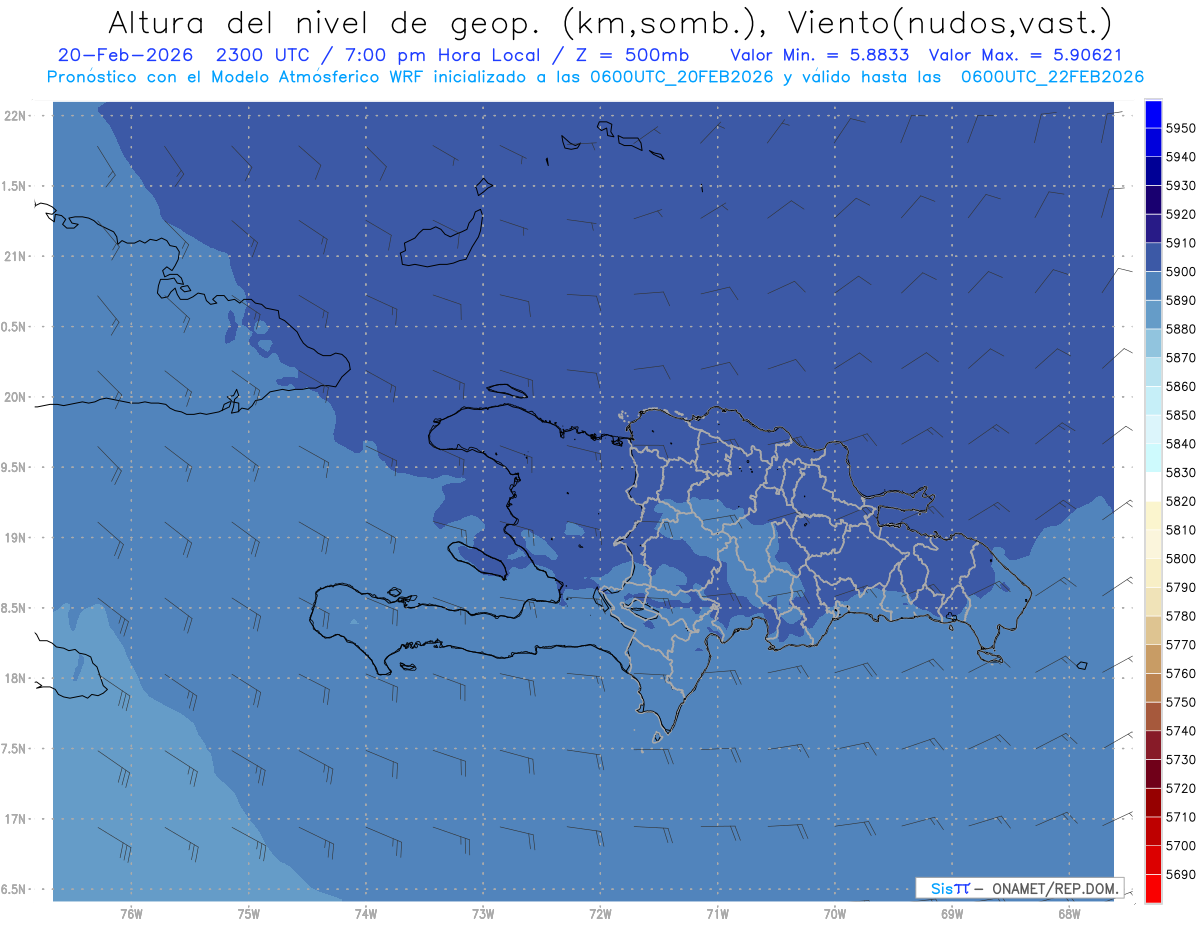Viewport: 1200px width, 927px height.
Task: Click the color swatch between 5900 and 5910
Action: pyautogui.click(x=1153, y=257)
